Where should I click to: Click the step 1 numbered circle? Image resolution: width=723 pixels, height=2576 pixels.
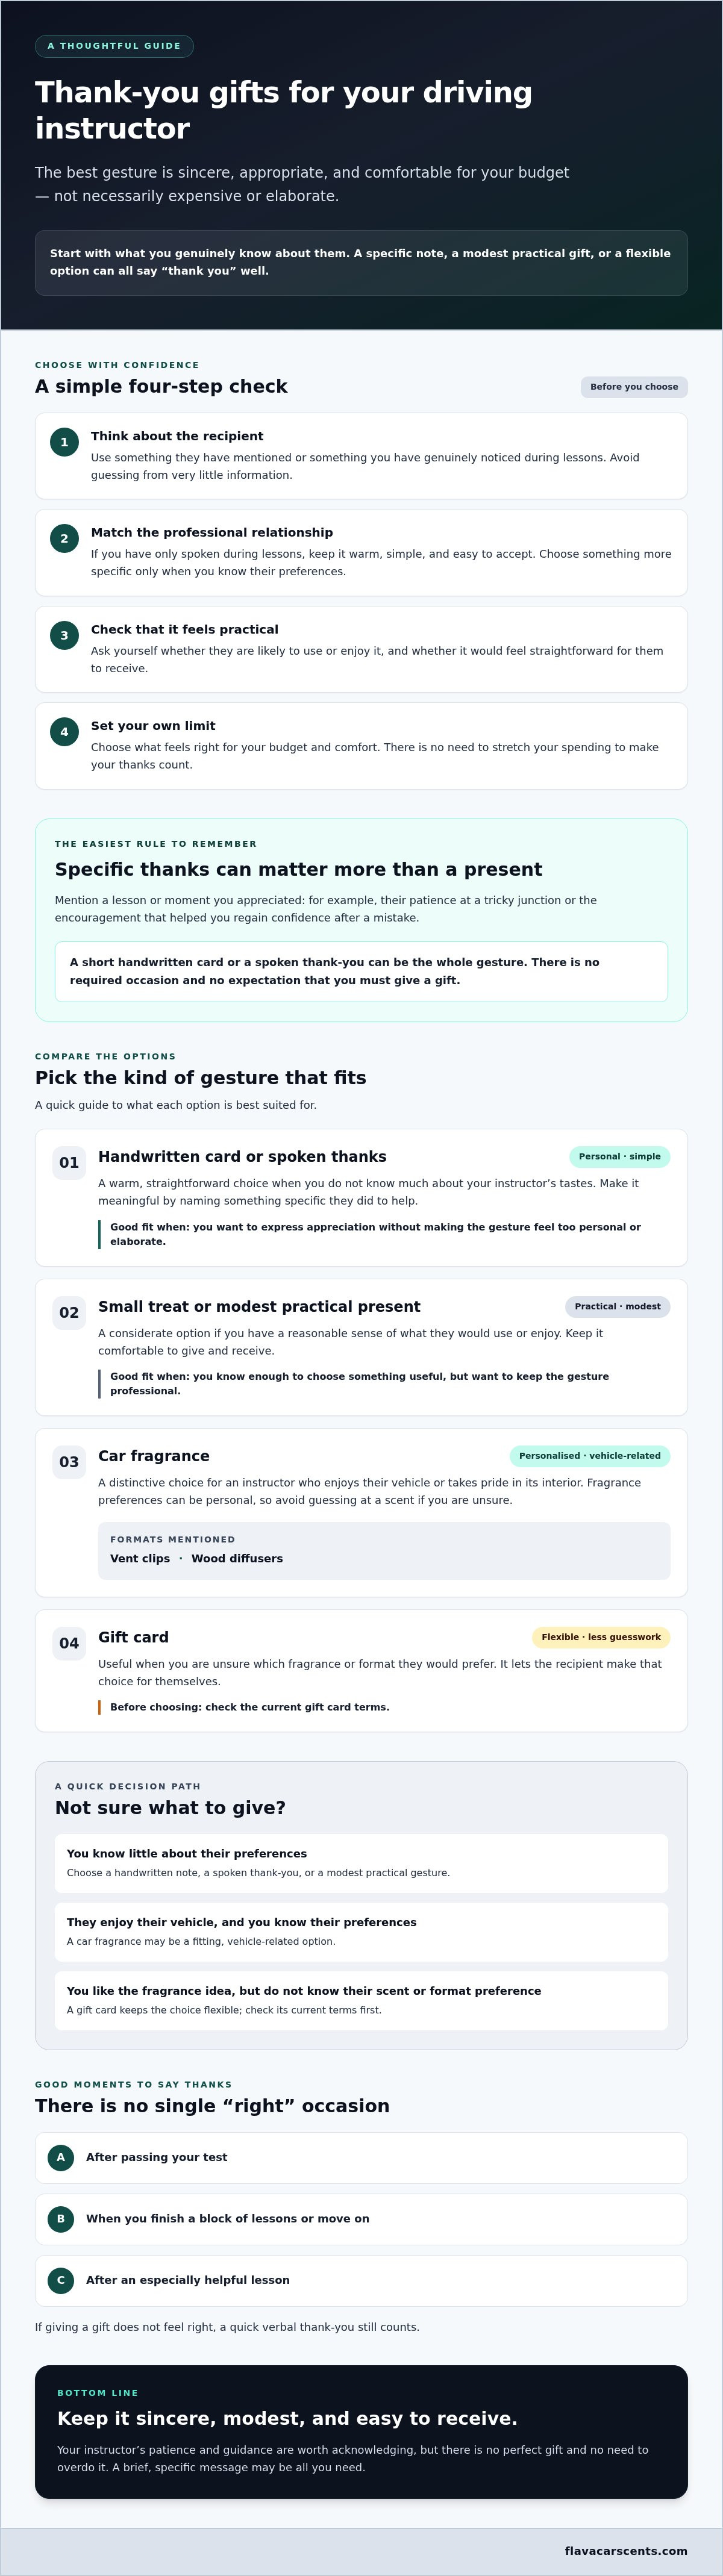coord(64,442)
